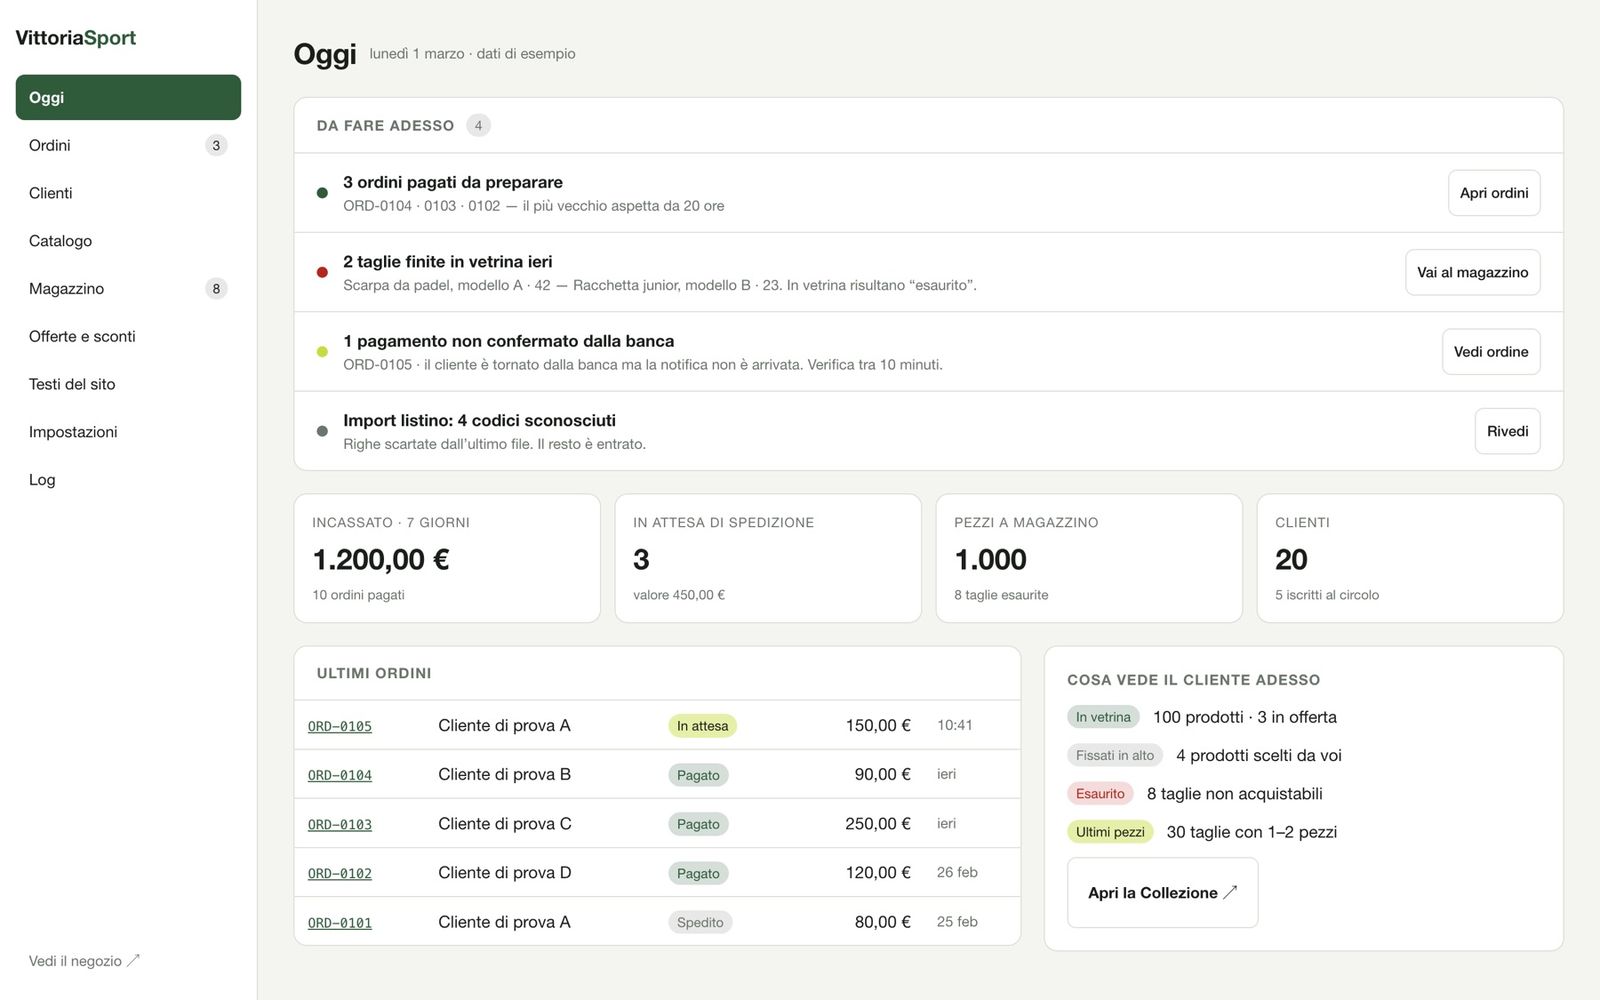Click the Apri ordini button
The width and height of the screenshot is (1600, 1000).
click(x=1494, y=193)
